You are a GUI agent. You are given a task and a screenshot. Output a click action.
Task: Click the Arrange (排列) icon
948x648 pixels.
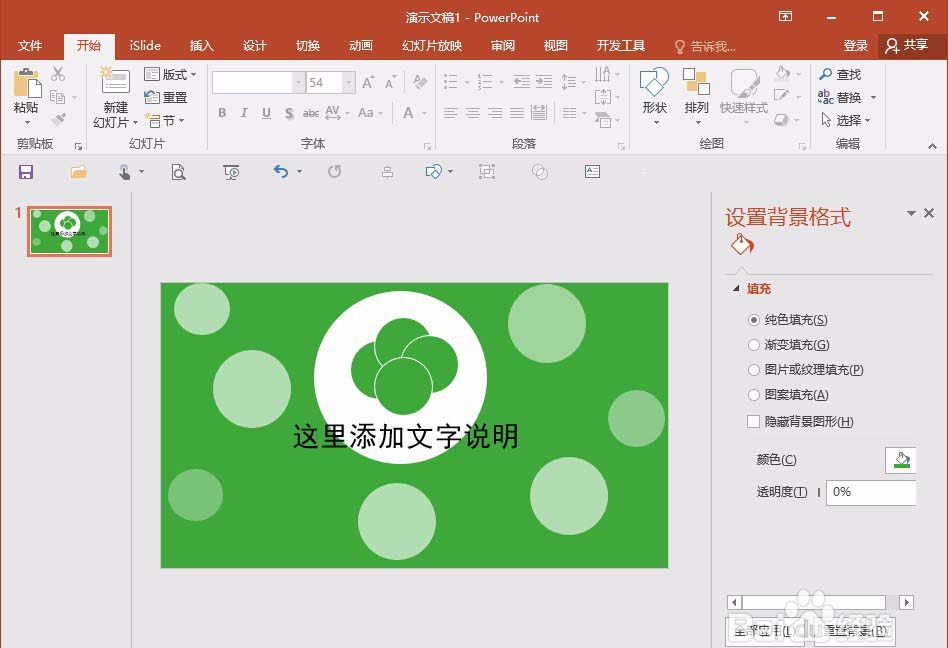pyautogui.click(x=696, y=82)
